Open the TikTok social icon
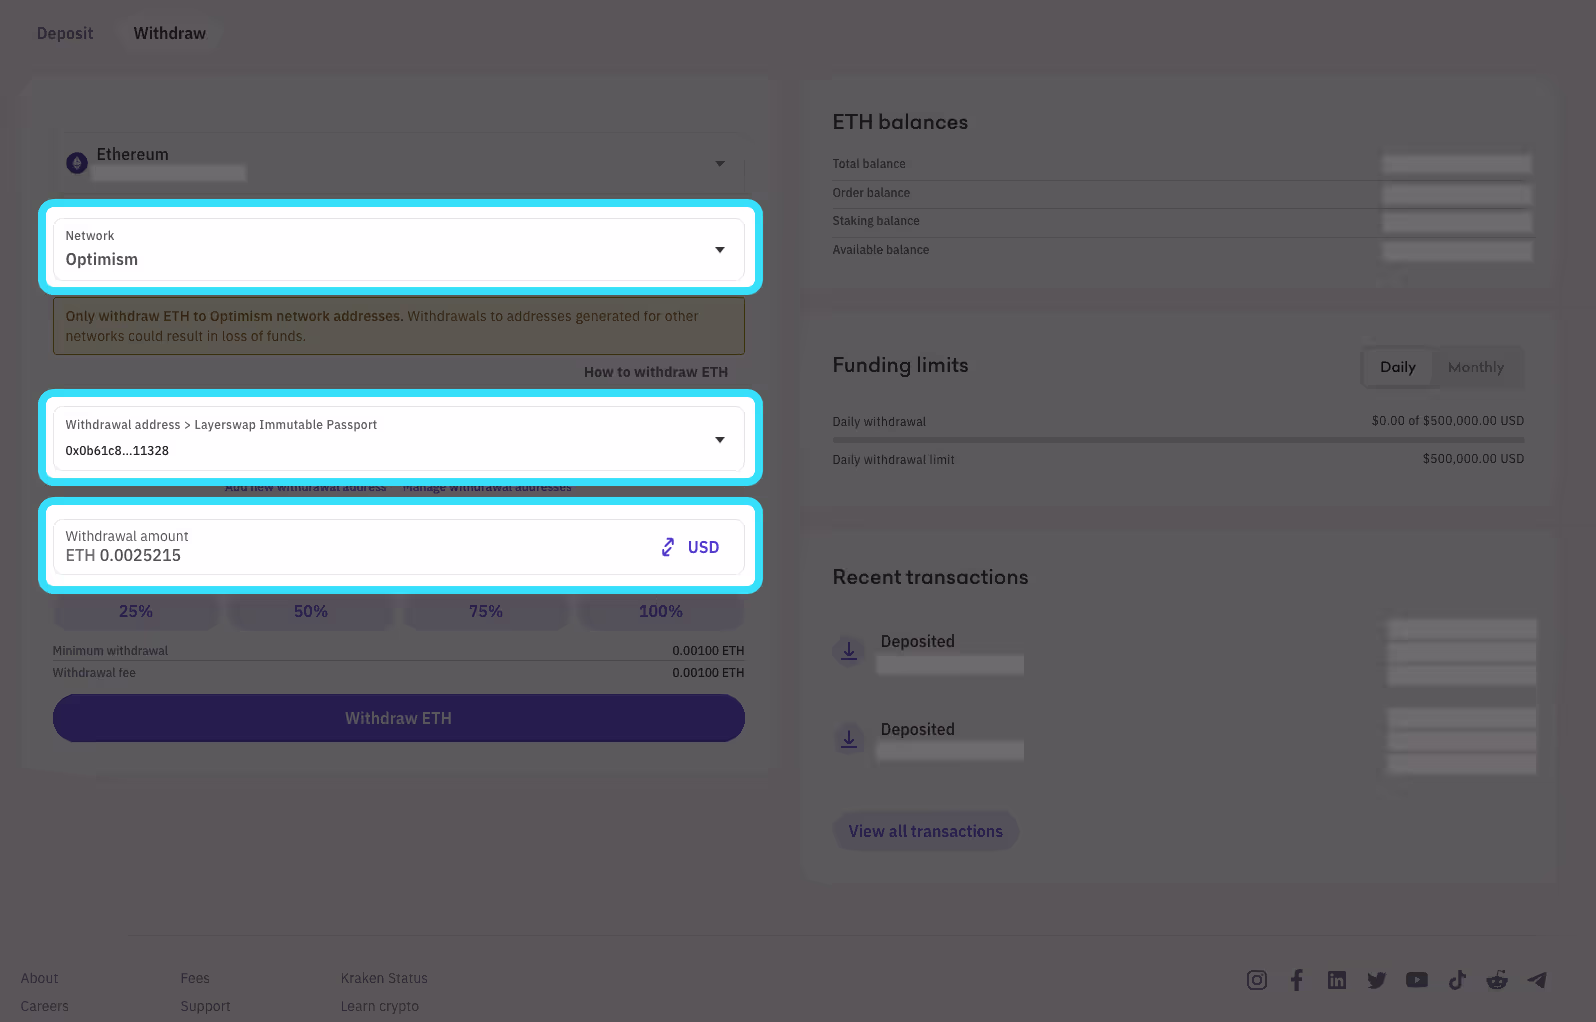This screenshot has height=1022, width=1596. tap(1457, 980)
